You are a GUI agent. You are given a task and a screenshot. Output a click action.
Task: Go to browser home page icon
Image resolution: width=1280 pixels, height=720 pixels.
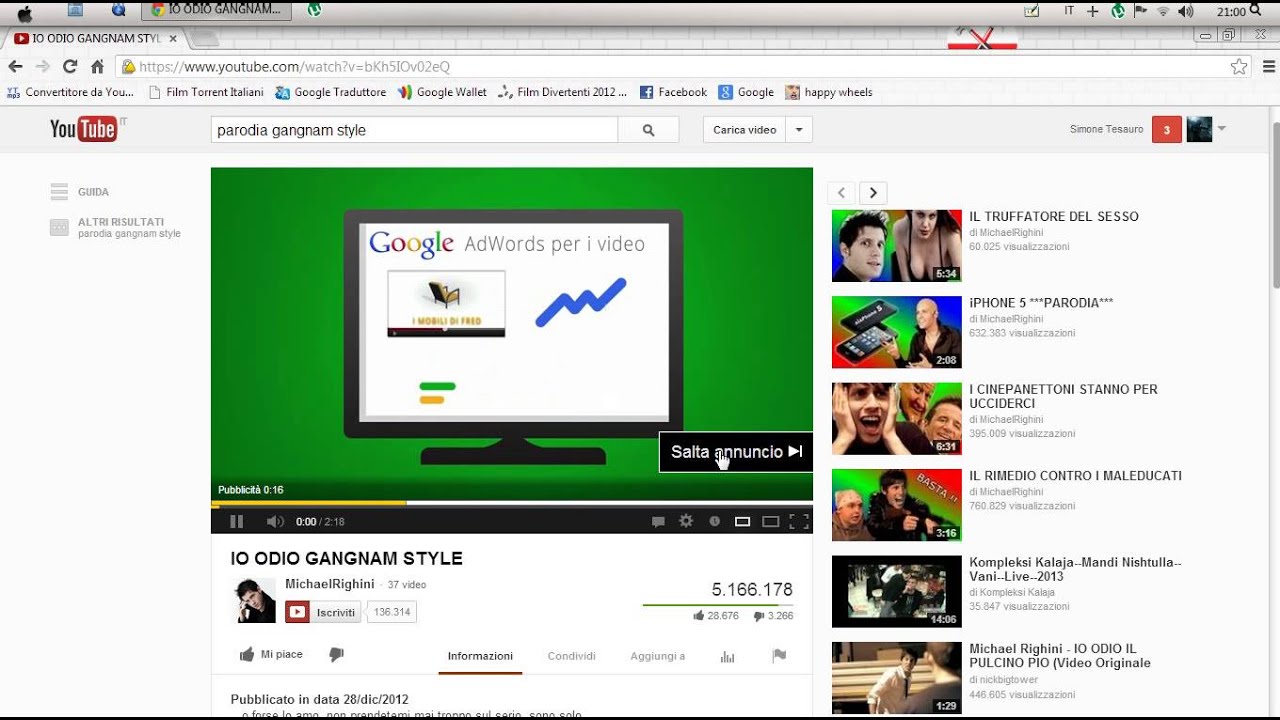coord(97,67)
